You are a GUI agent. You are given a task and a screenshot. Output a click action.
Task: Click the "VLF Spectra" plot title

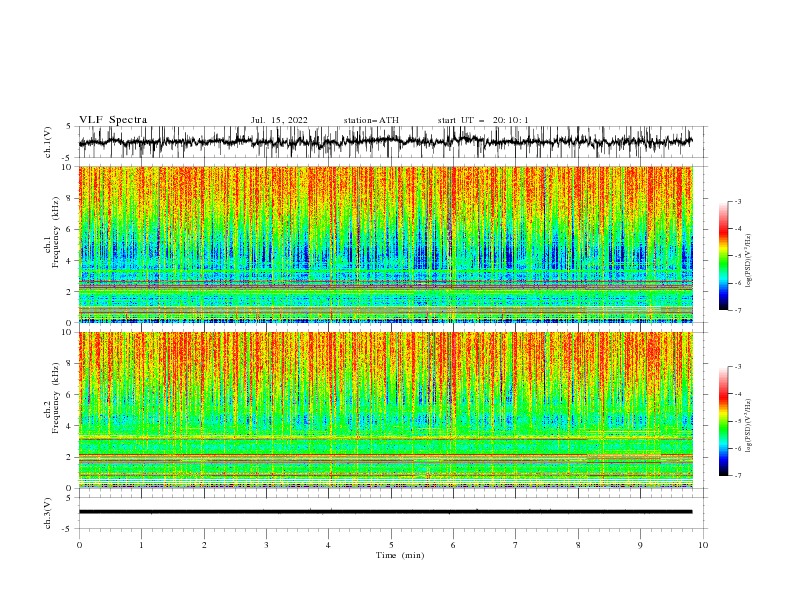coord(113,120)
